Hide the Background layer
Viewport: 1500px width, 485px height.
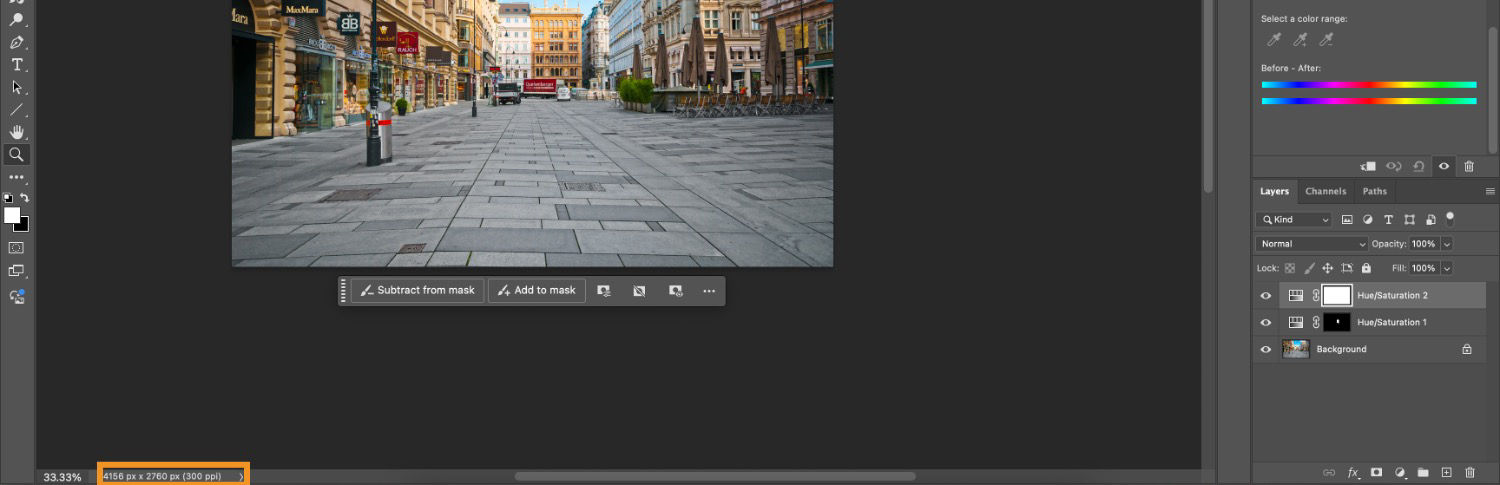click(1266, 349)
